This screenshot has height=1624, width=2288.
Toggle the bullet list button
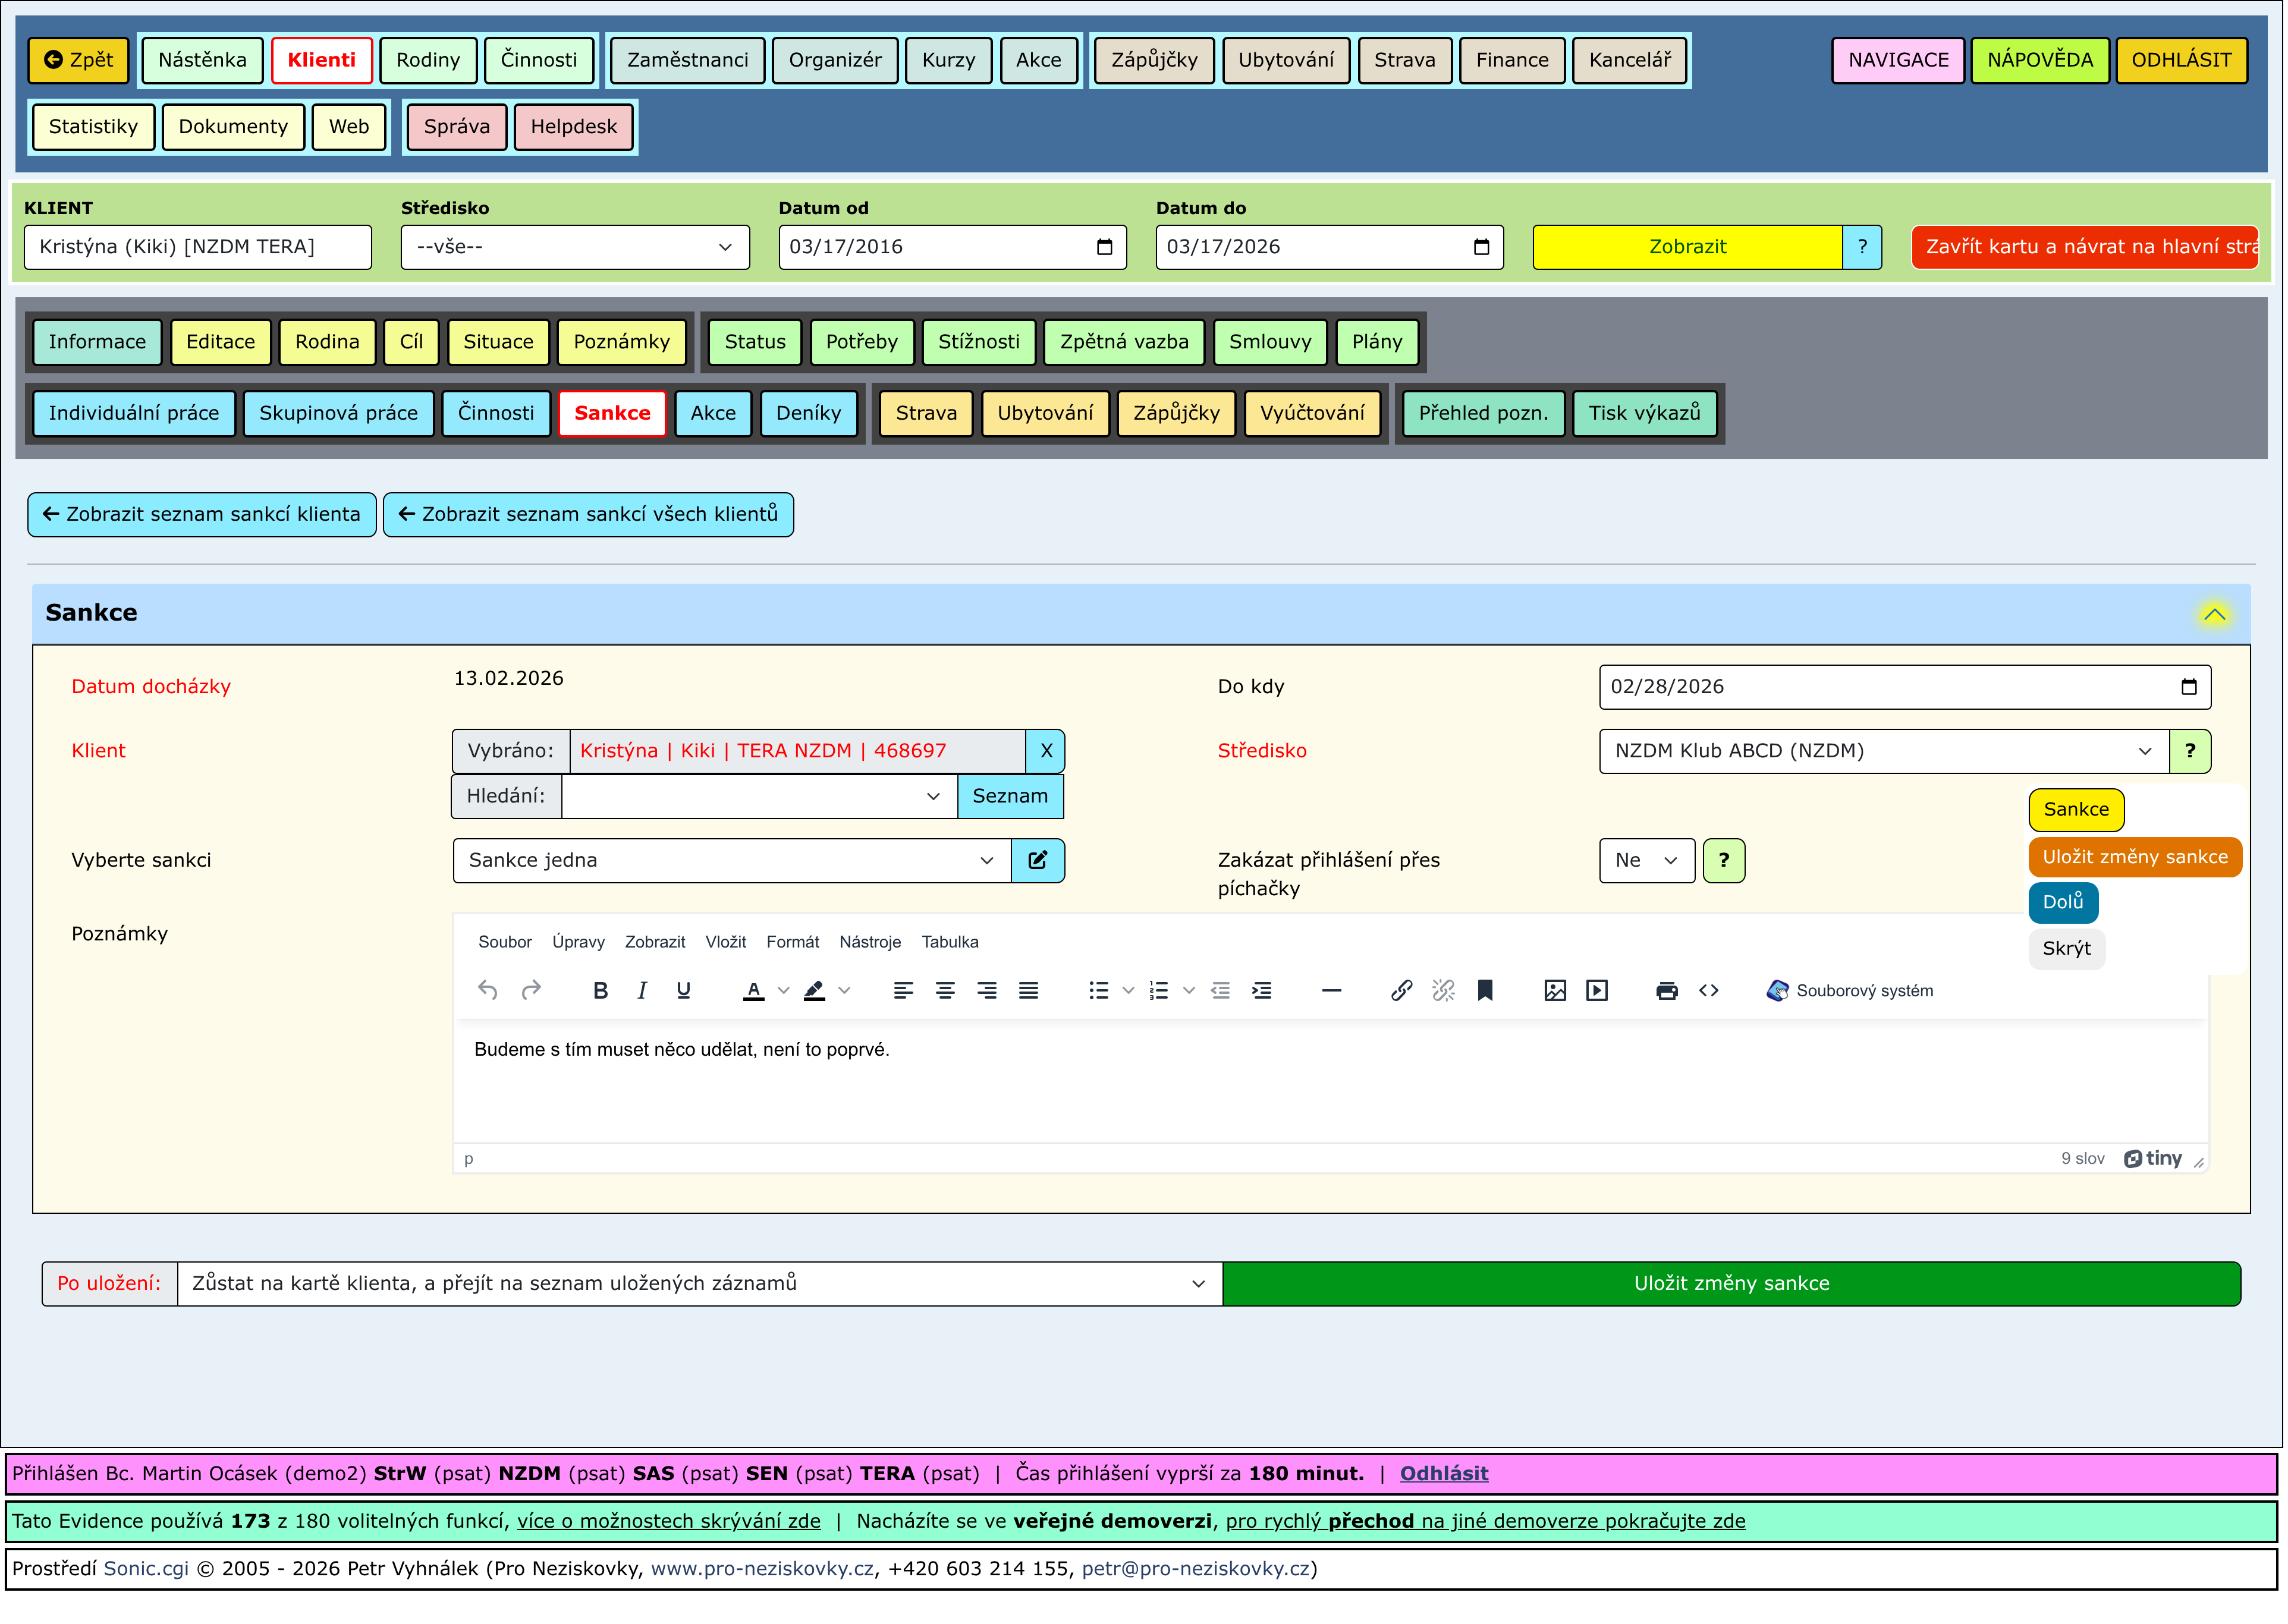(x=1099, y=991)
